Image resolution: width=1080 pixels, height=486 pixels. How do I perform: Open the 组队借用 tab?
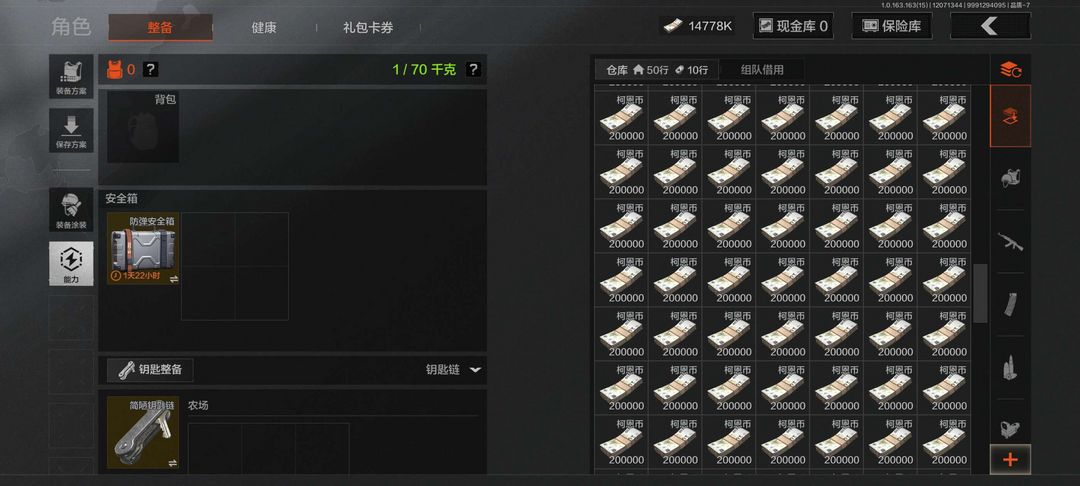[762, 70]
